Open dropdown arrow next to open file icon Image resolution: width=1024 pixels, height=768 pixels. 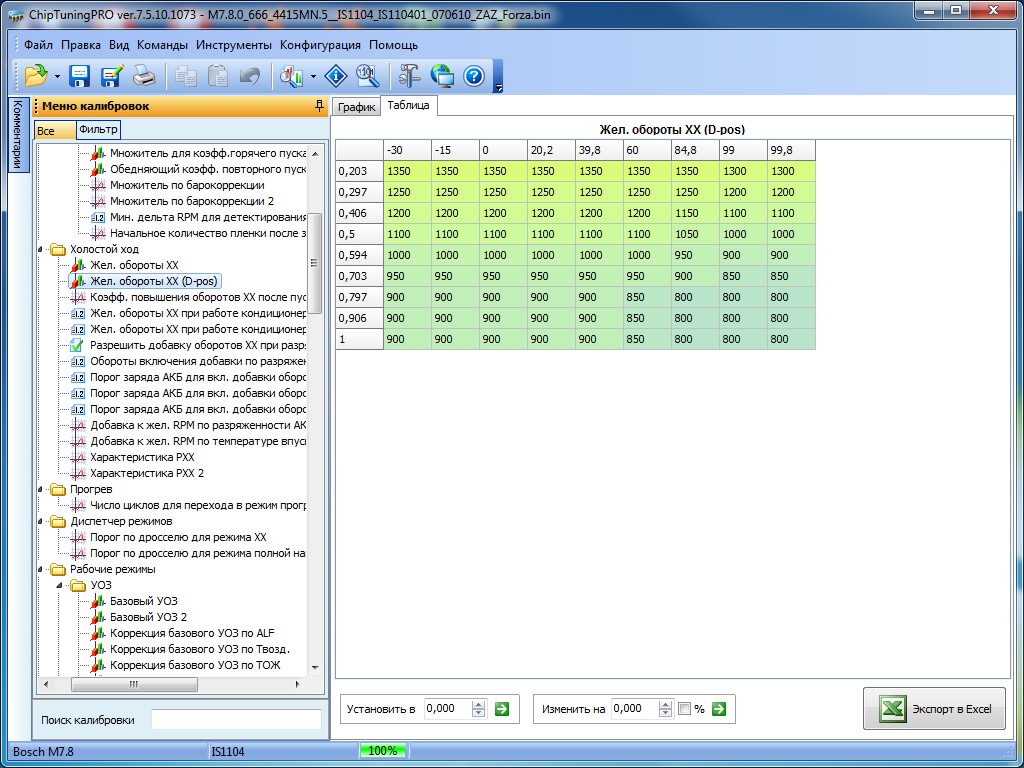58,76
